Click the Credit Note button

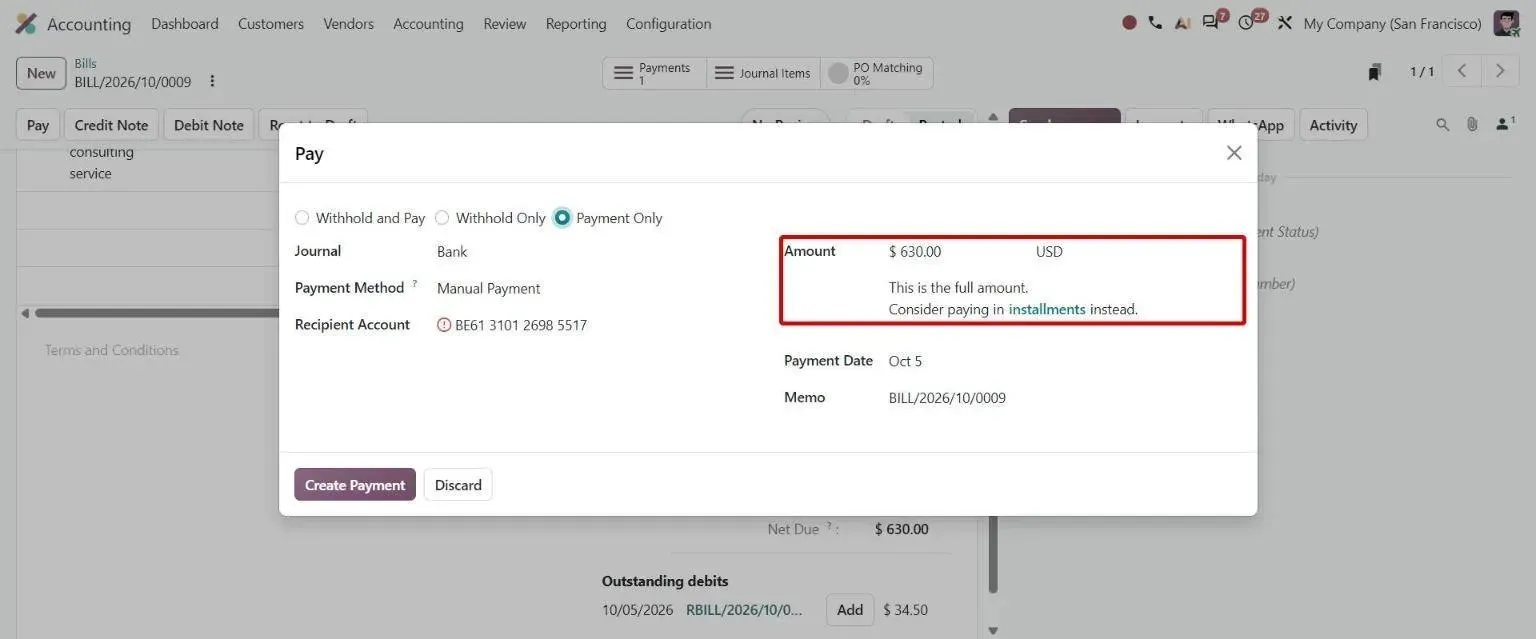[111, 125]
